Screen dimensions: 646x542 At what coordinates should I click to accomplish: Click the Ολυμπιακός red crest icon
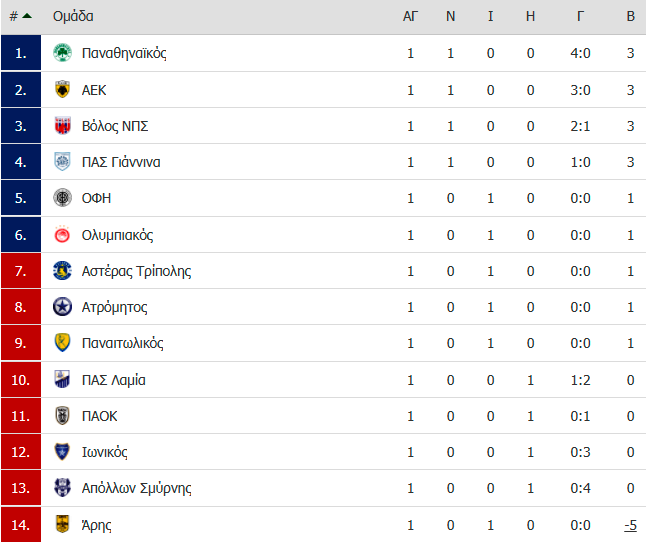tap(62, 234)
